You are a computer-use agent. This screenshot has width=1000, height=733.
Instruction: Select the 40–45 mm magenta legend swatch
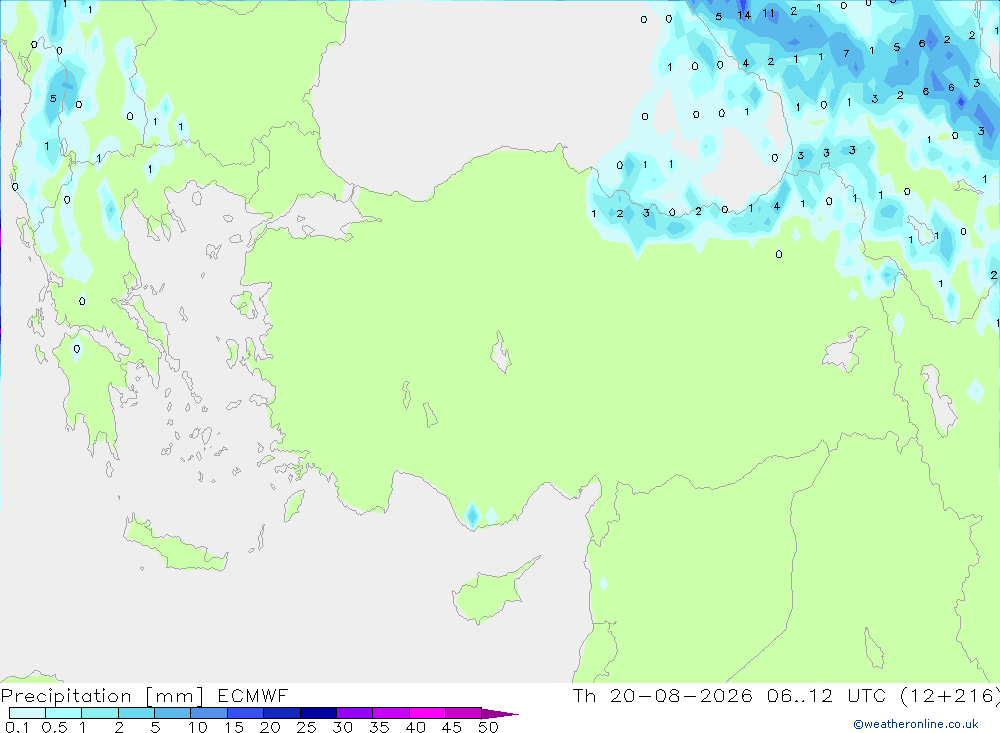click(x=427, y=713)
